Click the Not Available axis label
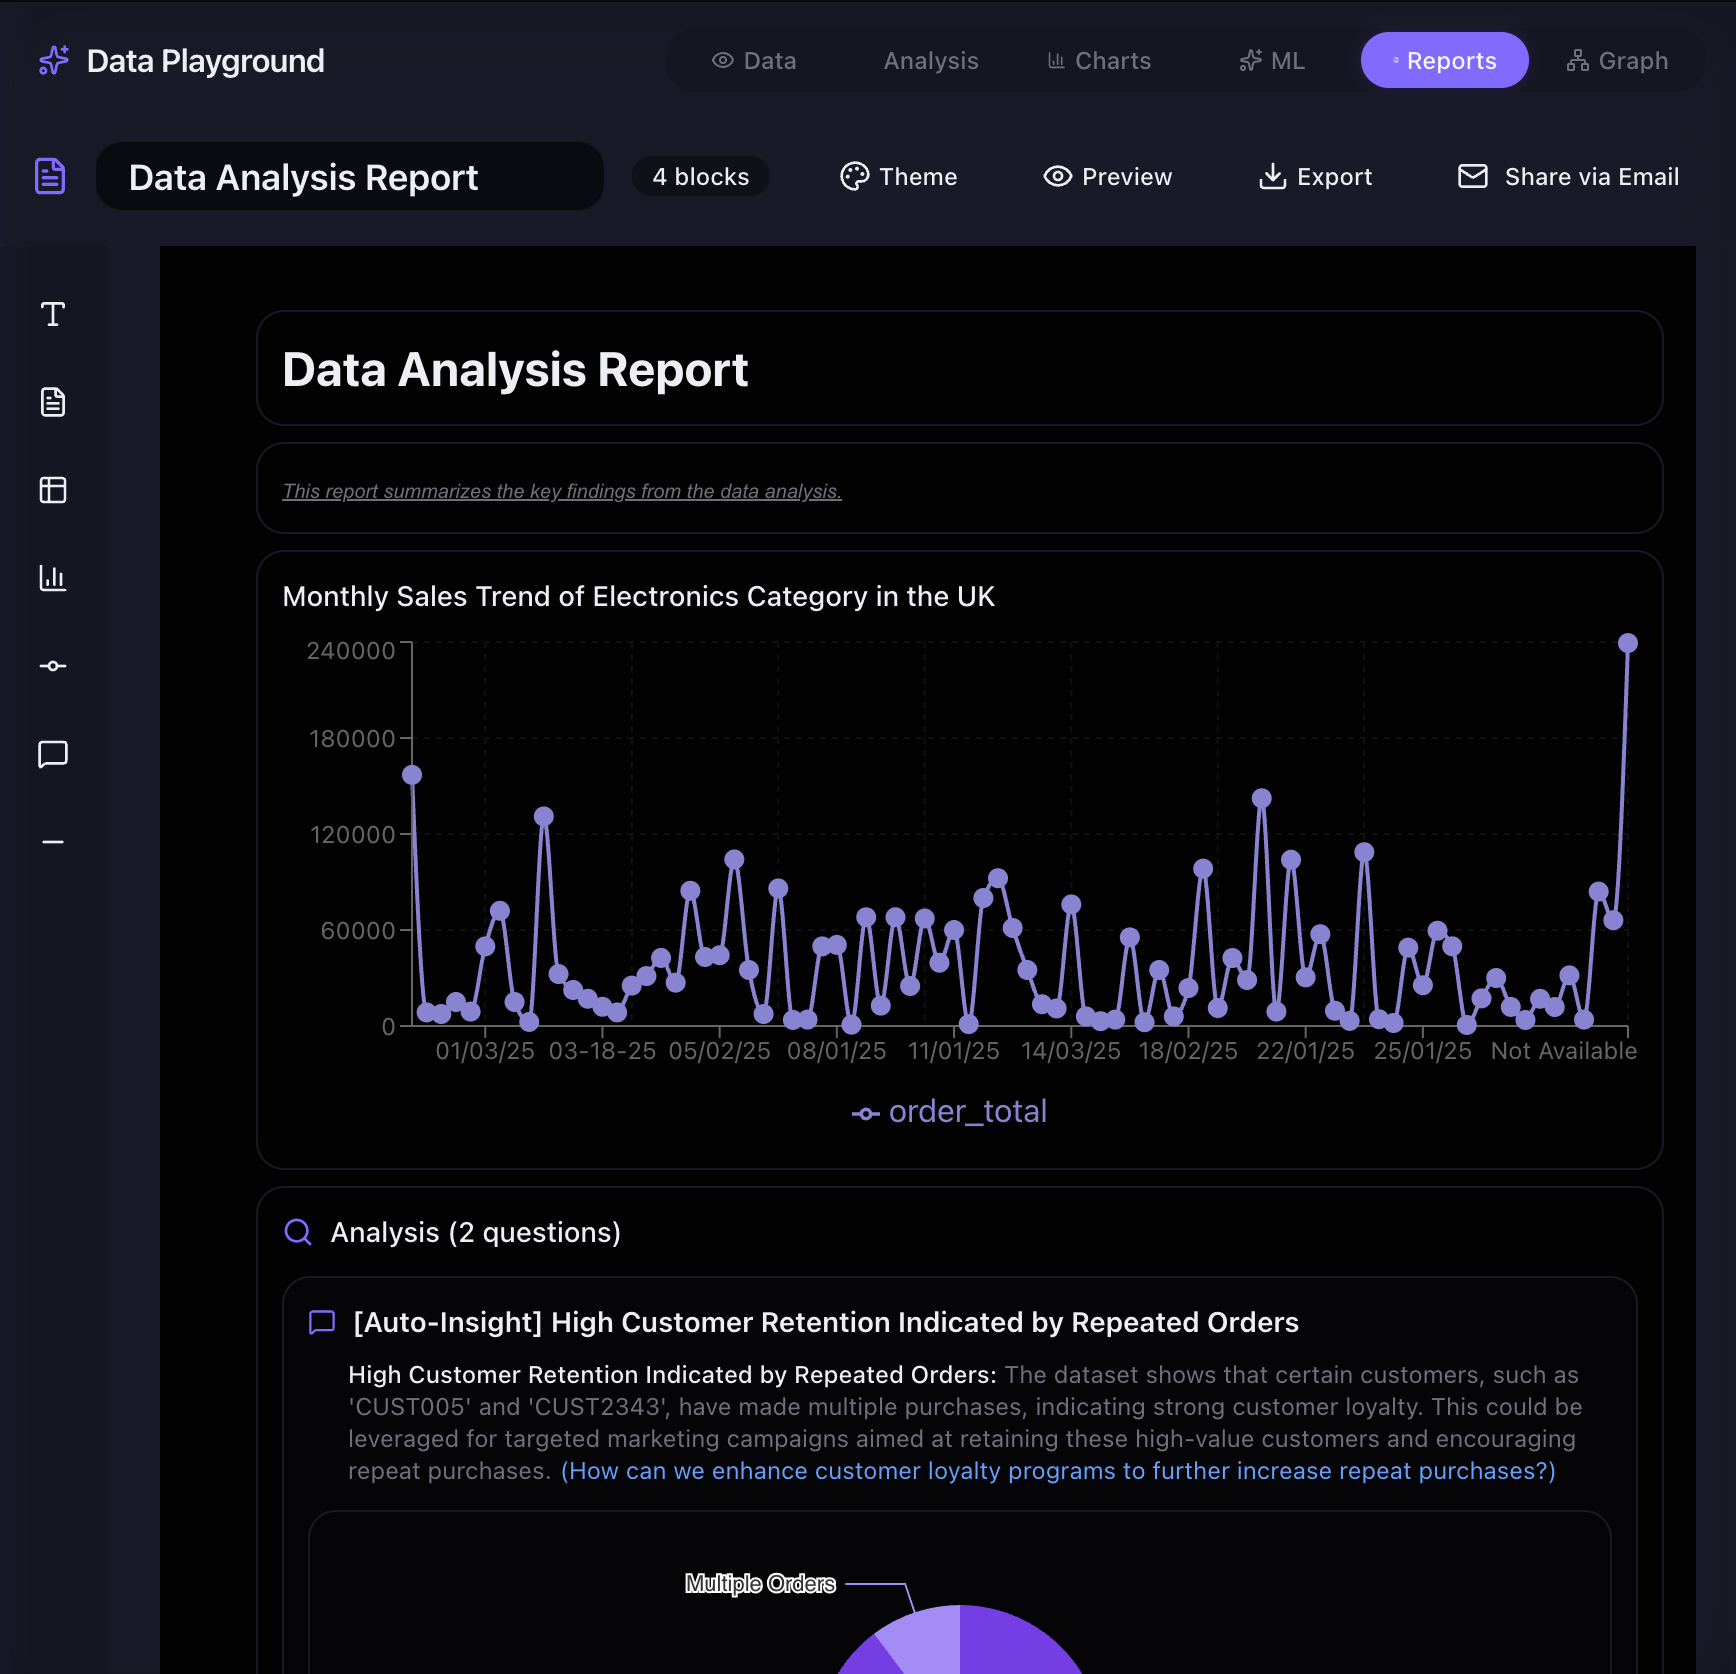 tap(1564, 1051)
